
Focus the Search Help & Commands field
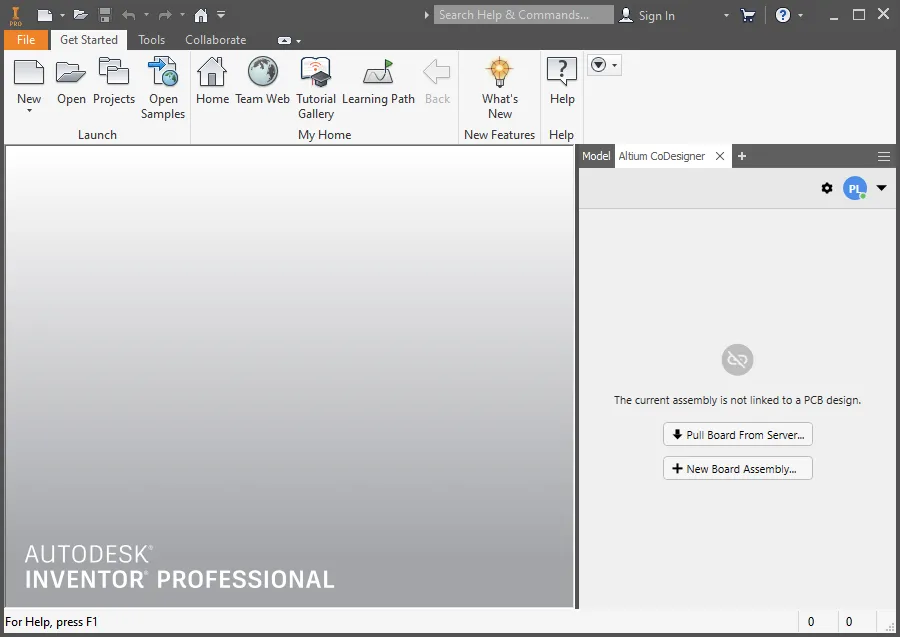523,15
